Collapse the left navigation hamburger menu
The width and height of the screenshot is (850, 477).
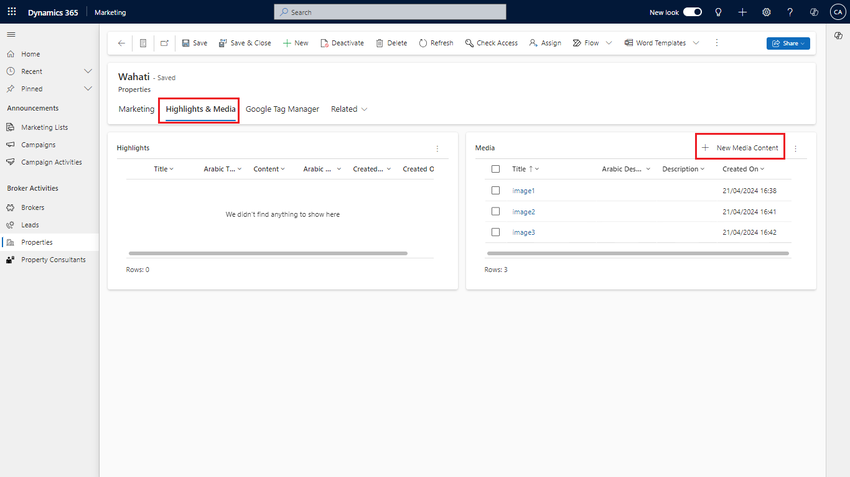click(x=11, y=35)
